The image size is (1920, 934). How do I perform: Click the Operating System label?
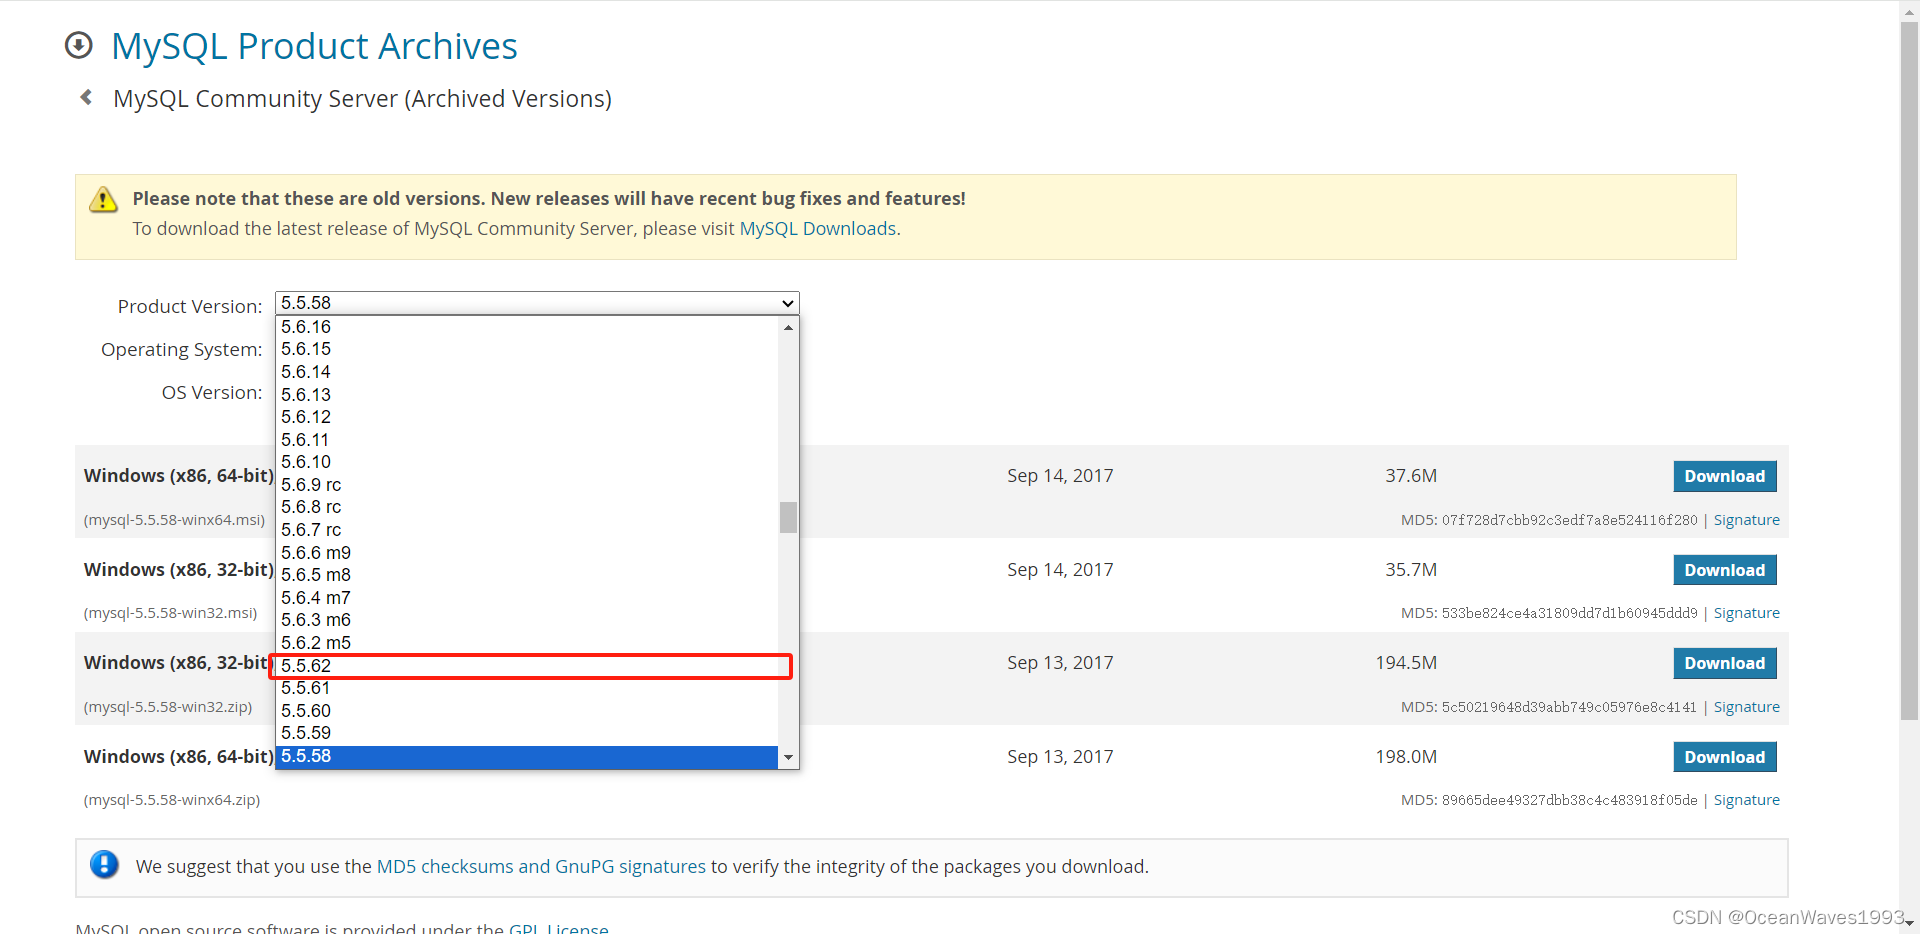(x=181, y=349)
